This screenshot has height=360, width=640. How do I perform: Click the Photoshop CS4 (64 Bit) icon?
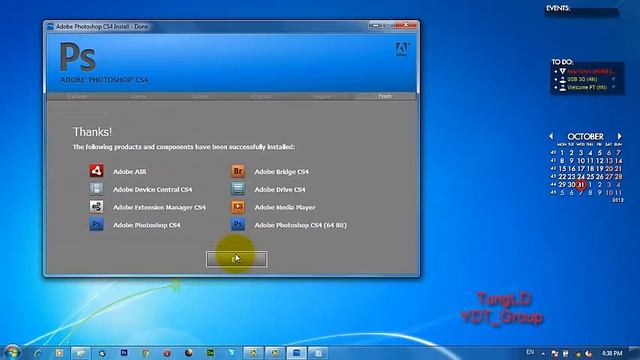238,224
